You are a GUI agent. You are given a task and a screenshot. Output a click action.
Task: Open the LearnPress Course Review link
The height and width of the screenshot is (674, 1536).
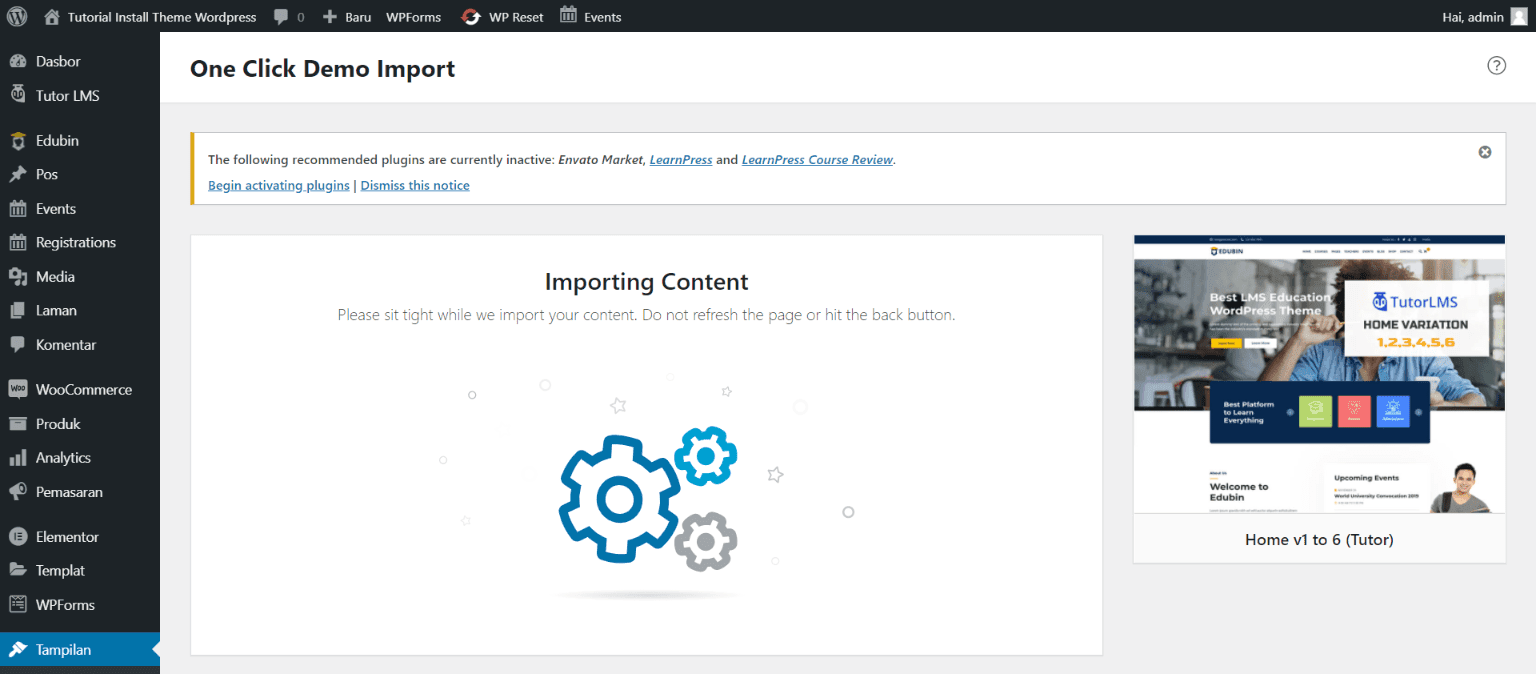point(817,159)
